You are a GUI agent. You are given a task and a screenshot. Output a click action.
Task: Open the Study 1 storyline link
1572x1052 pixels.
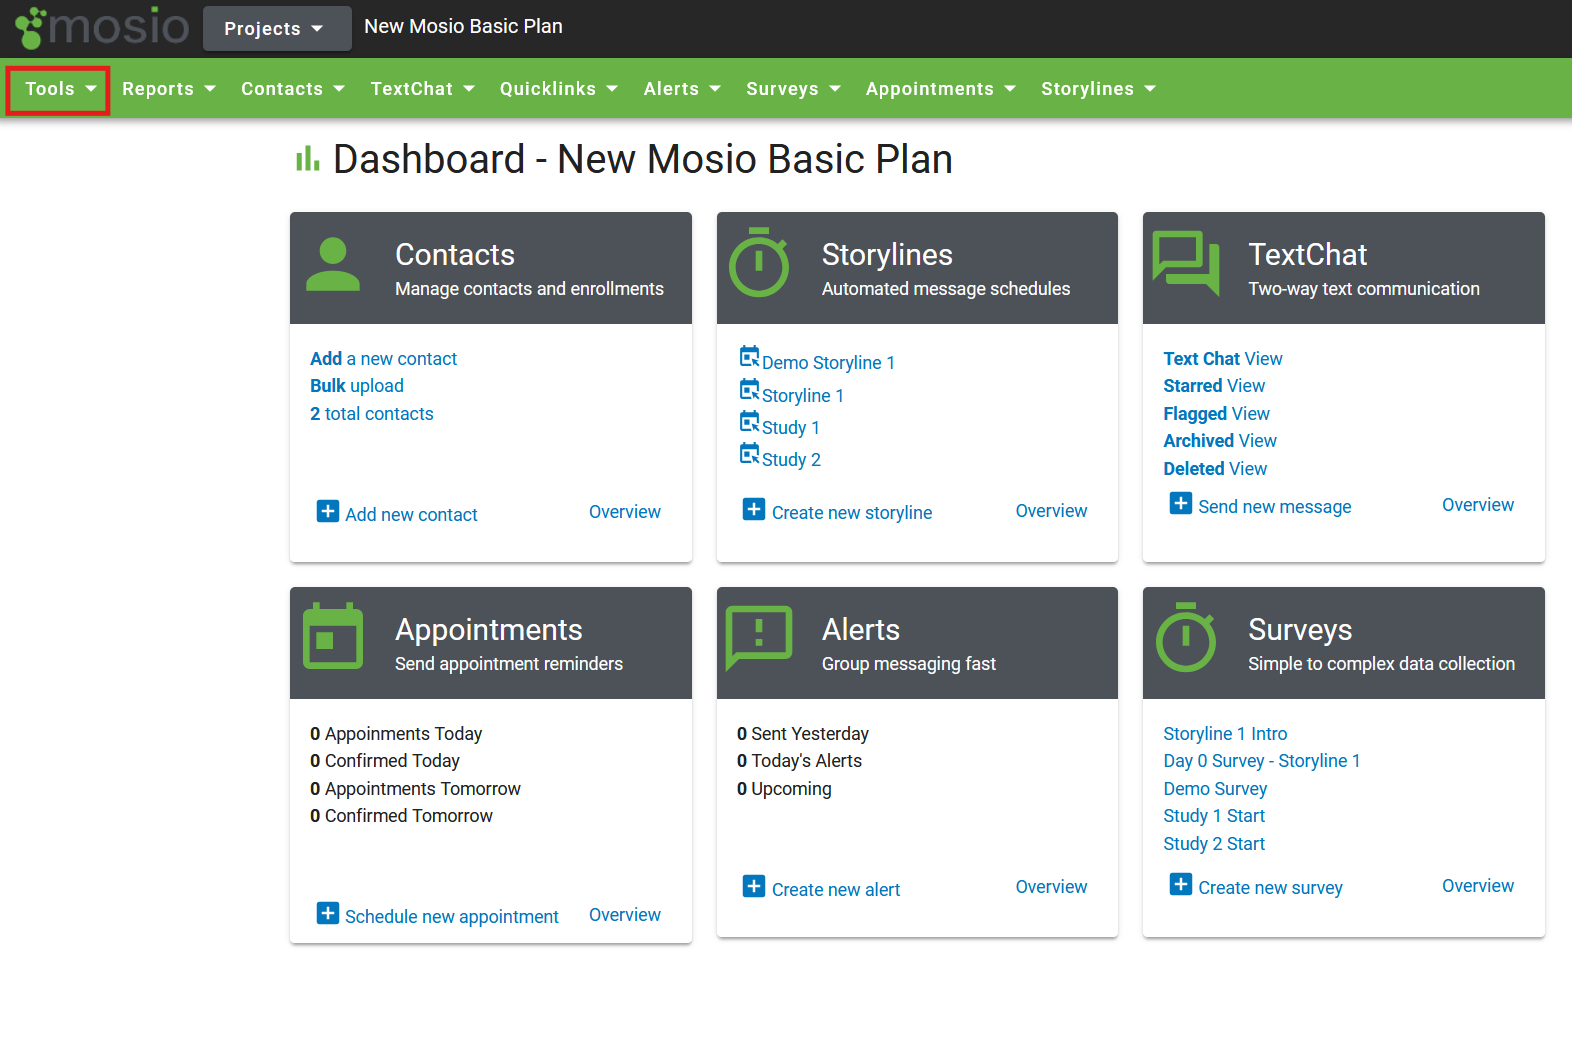click(791, 428)
